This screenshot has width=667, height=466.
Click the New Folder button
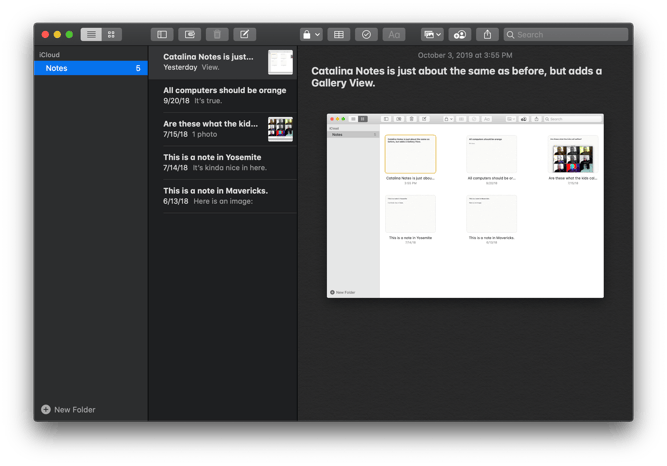click(x=68, y=409)
